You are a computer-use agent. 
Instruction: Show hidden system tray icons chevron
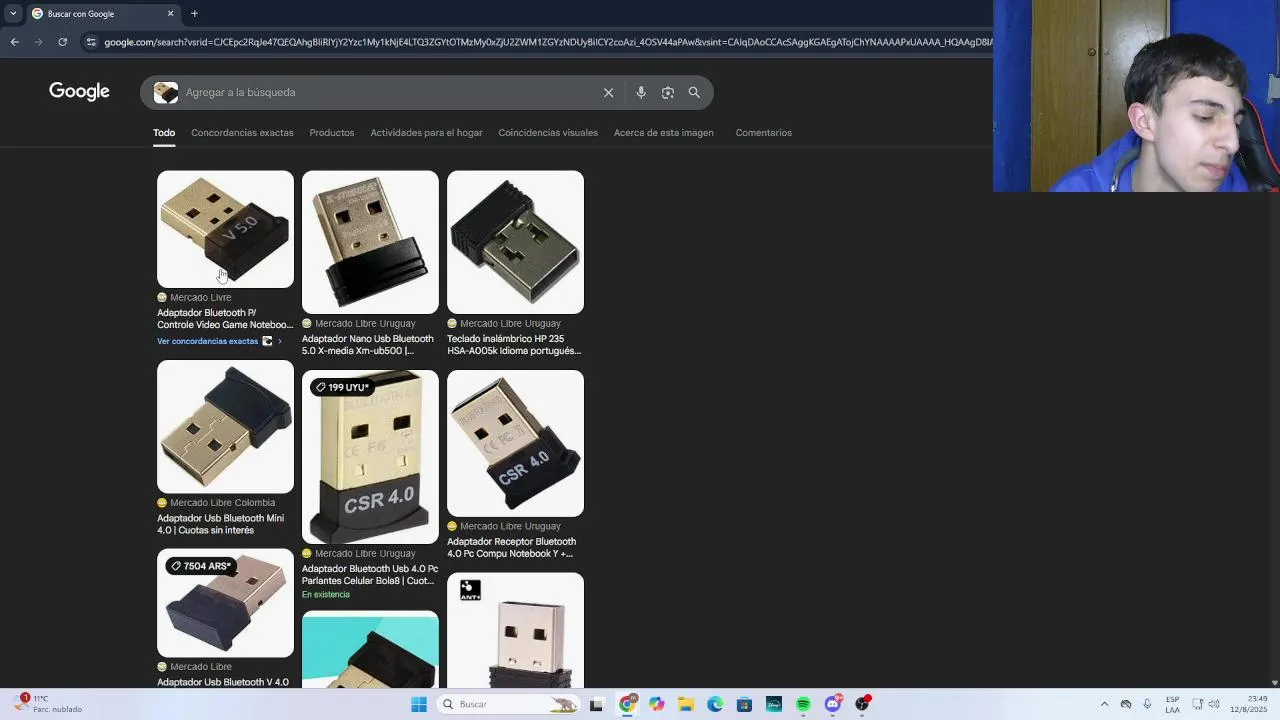click(x=1104, y=704)
